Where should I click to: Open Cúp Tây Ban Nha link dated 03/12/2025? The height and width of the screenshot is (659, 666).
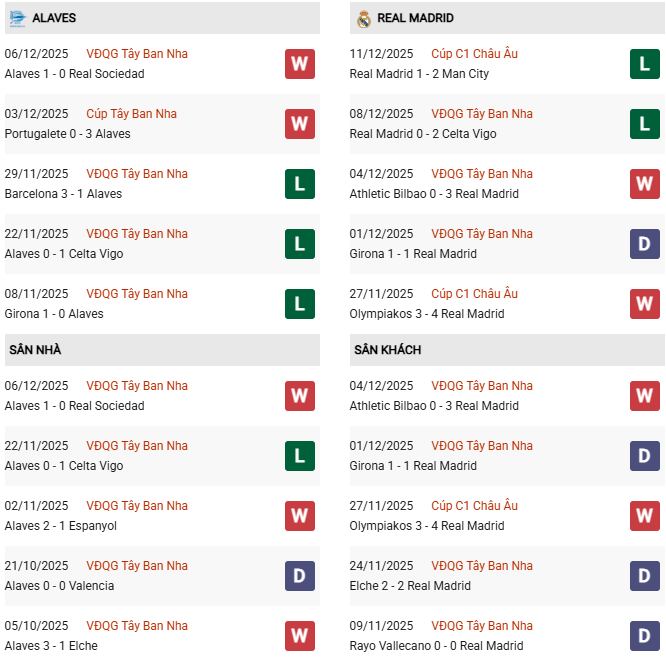(x=131, y=114)
